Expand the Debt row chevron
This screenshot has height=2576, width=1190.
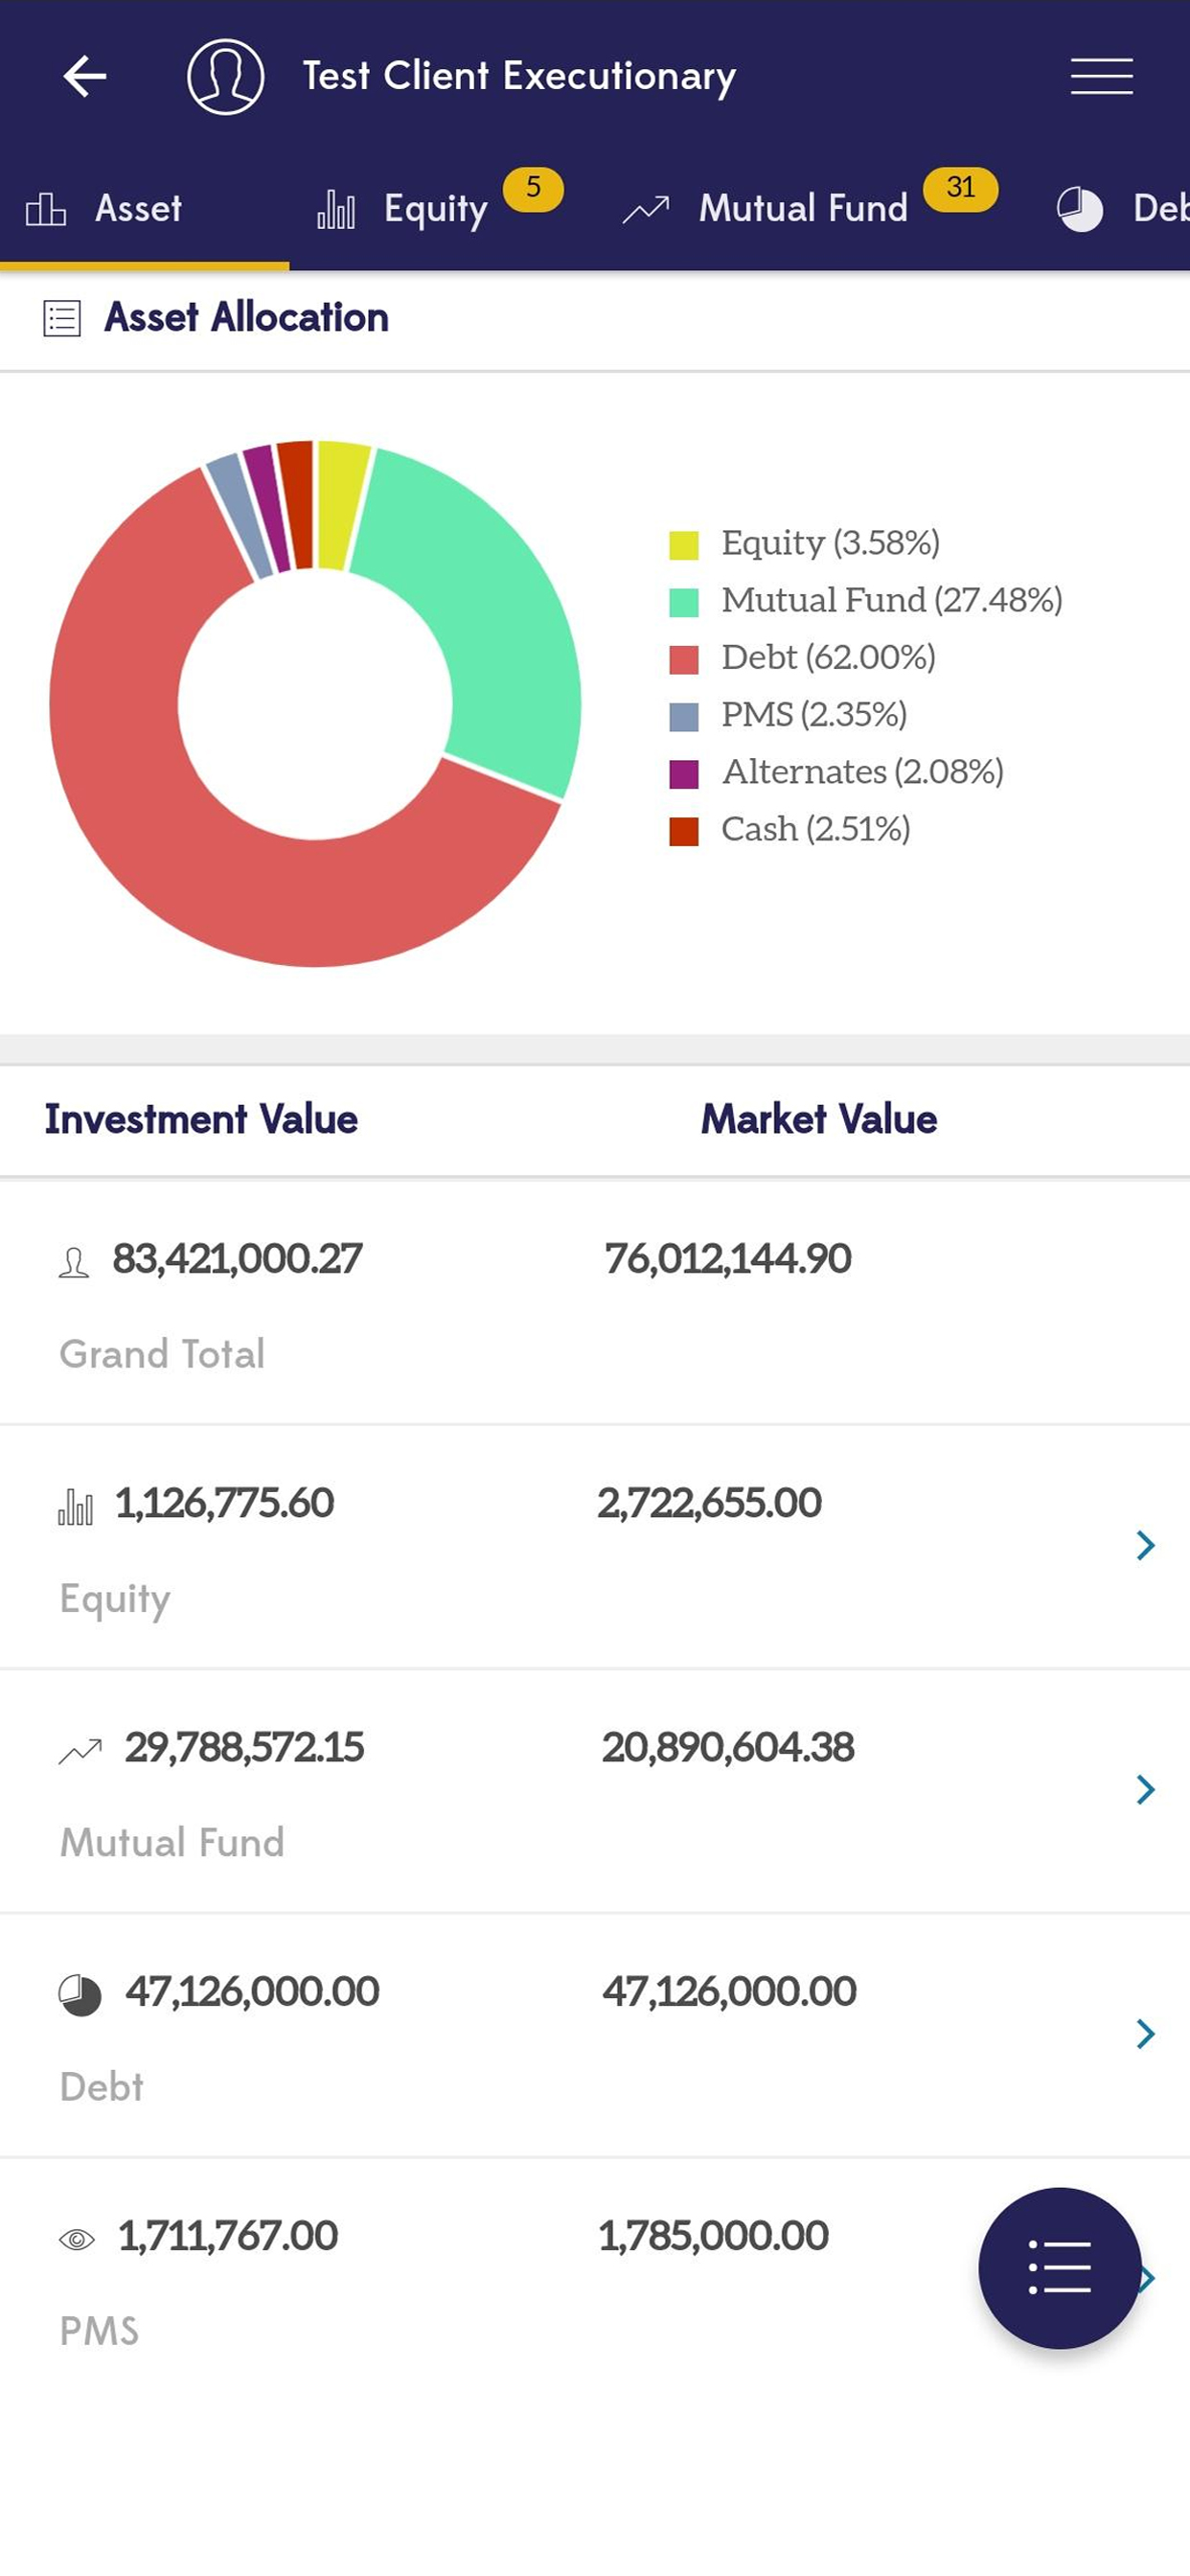click(1146, 2033)
